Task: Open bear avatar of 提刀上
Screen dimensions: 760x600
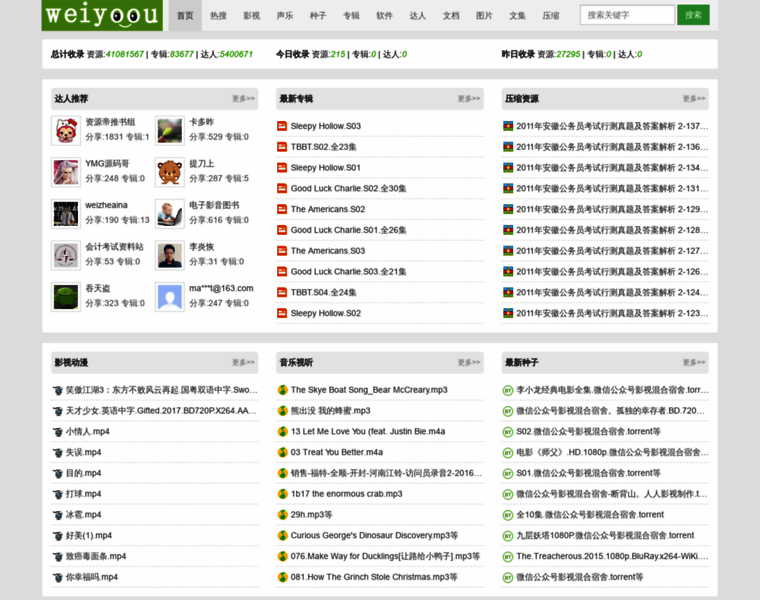Action: 170,172
